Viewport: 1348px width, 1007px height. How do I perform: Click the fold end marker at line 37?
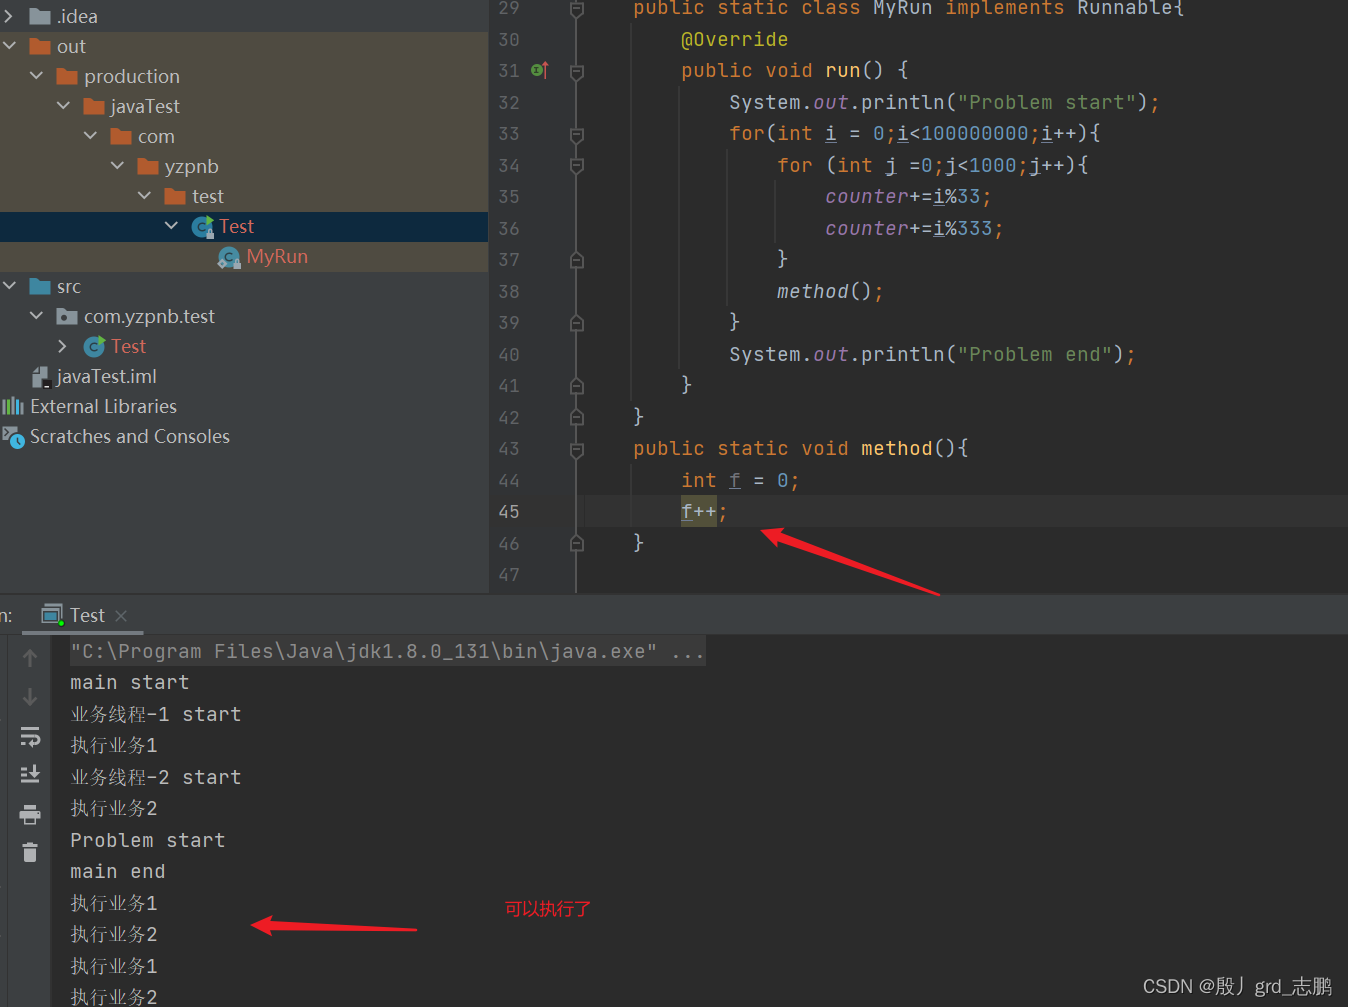pos(577,260)
